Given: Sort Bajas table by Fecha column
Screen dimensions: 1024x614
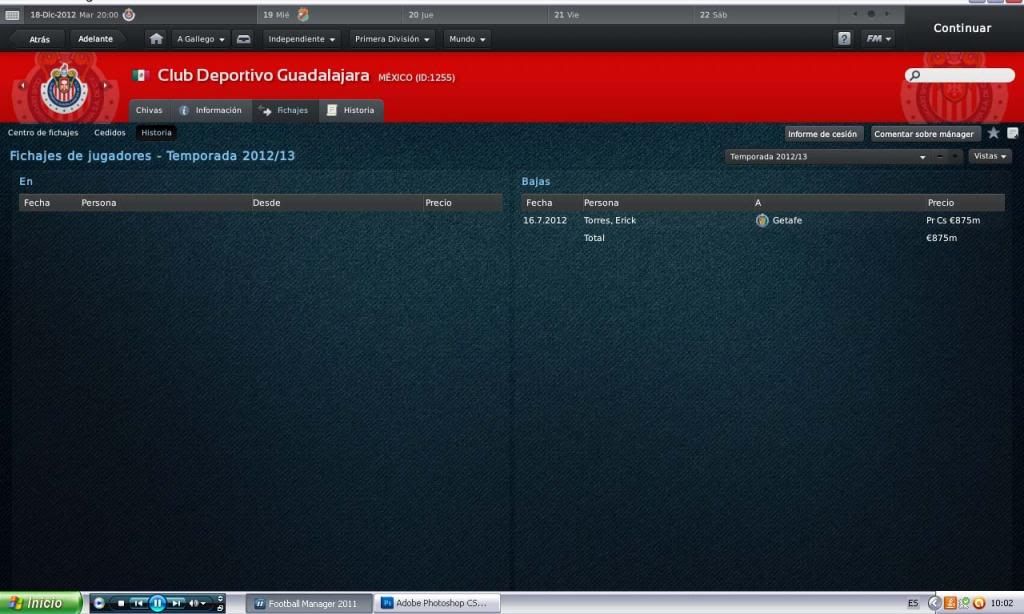Looking at the screenshot, I should (539, 203).
